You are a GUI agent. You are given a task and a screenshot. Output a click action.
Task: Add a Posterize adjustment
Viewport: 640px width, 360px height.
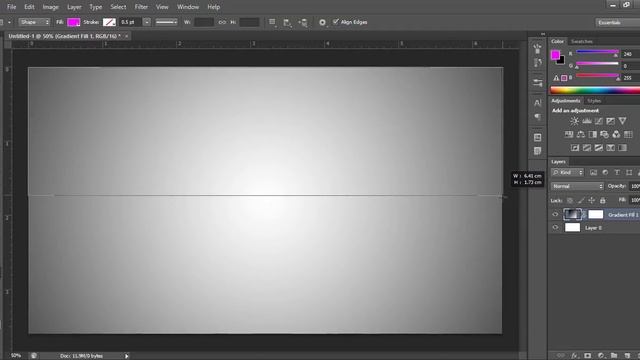point(587,148)
